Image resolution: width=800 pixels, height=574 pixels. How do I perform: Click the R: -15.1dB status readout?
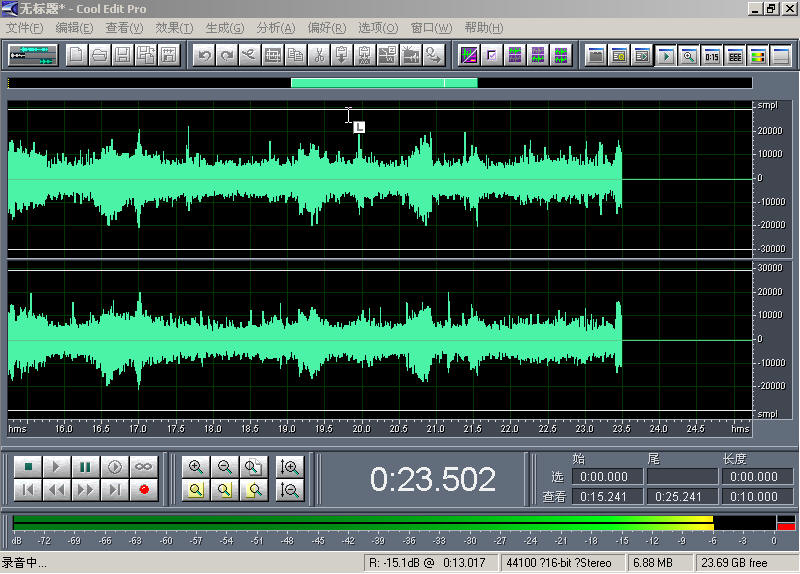(x=430, y=563)
